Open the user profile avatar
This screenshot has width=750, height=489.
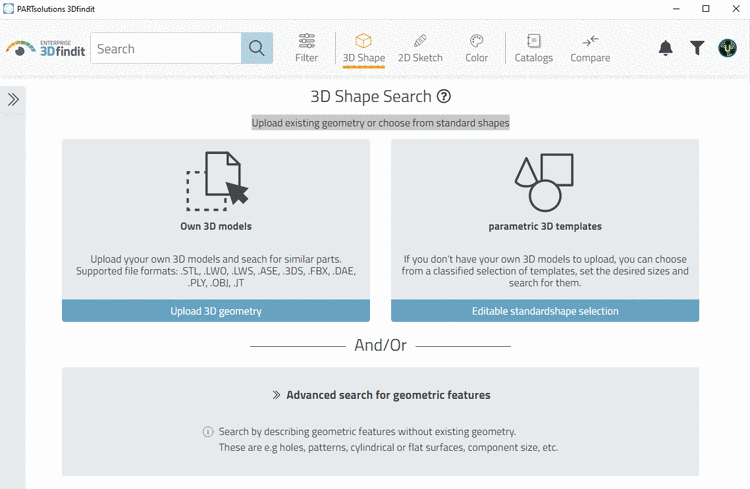point(728,48)
